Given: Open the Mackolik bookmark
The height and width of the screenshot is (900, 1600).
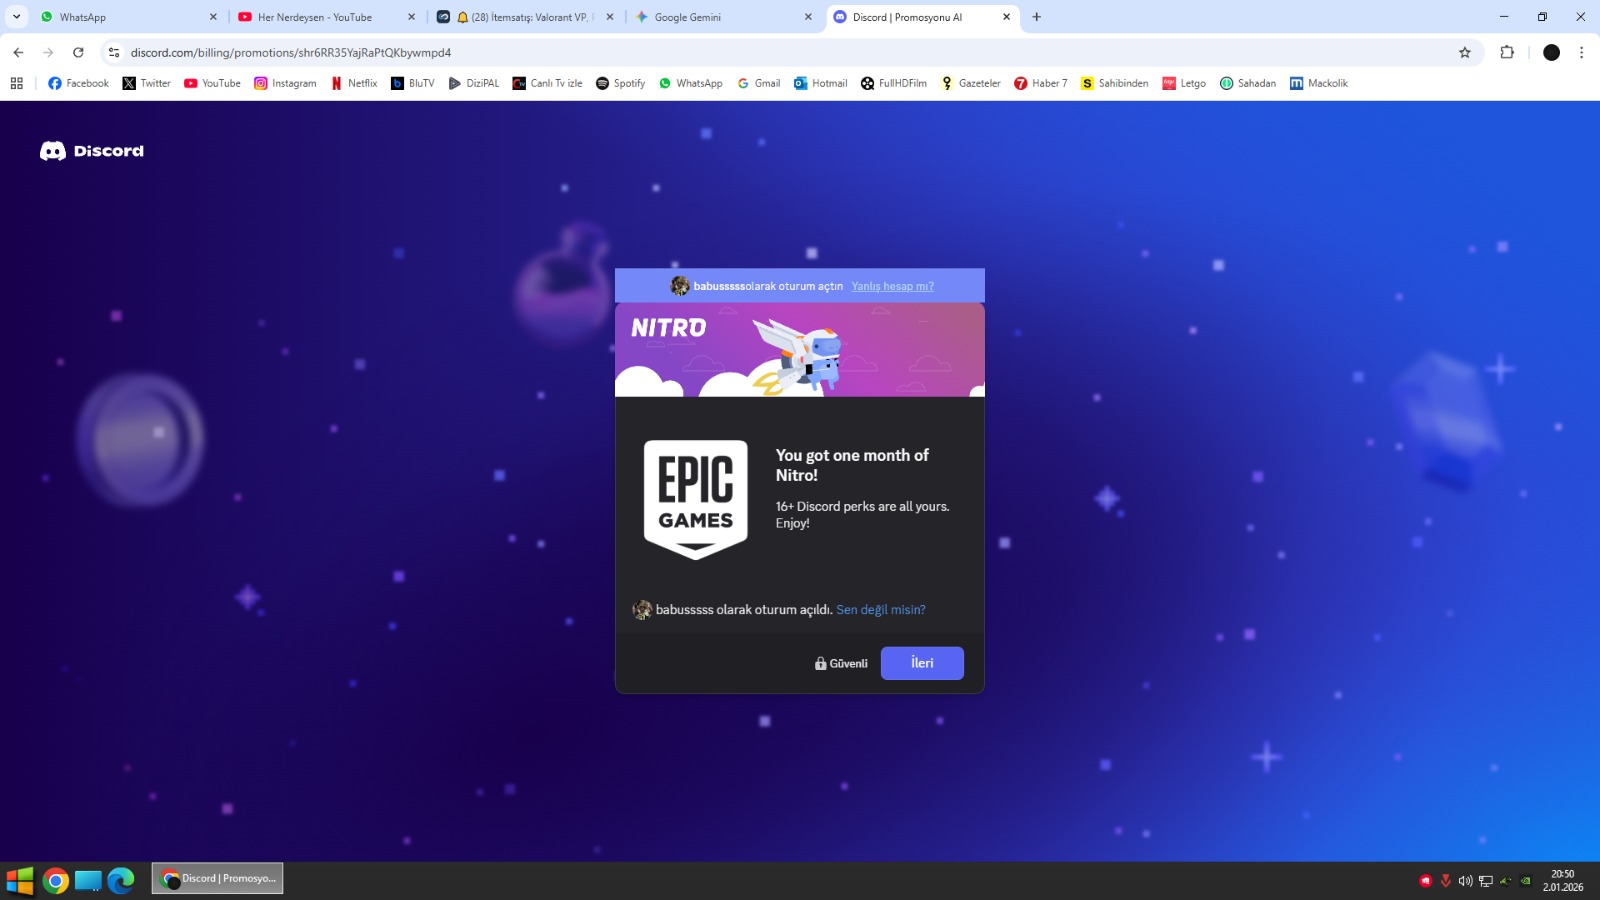Looking at the screenshot, I should (x=1318, y=83).
